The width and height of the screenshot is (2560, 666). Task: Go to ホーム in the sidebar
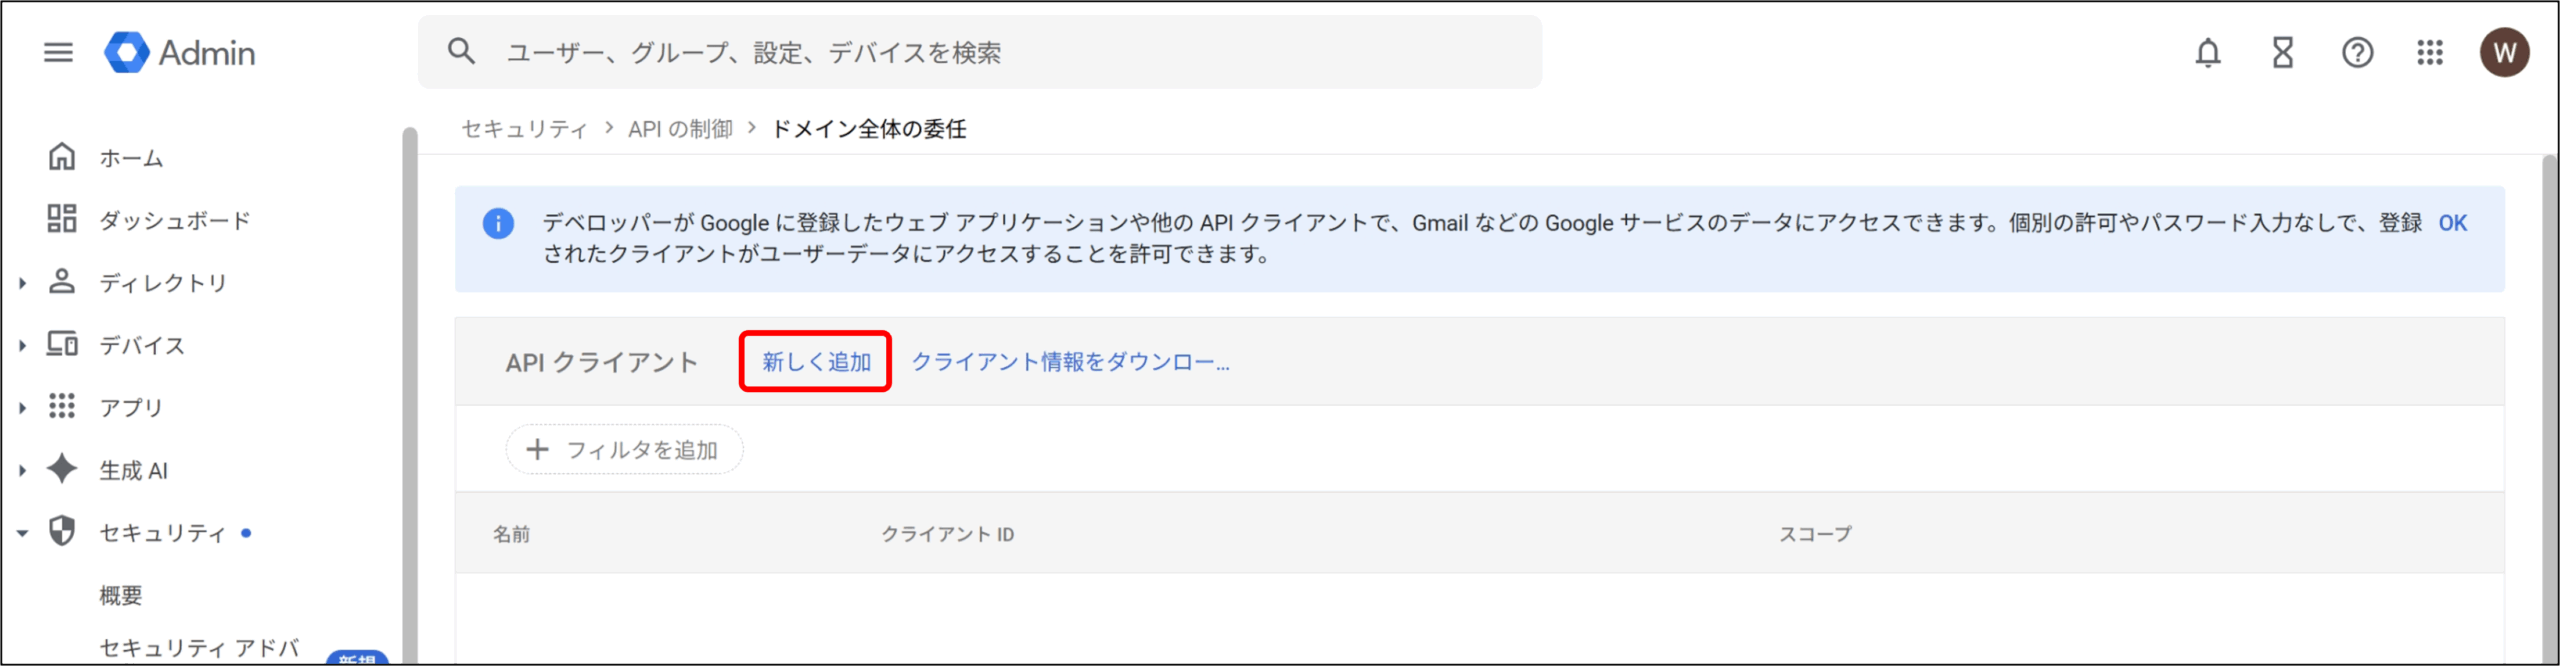[130, 158]
